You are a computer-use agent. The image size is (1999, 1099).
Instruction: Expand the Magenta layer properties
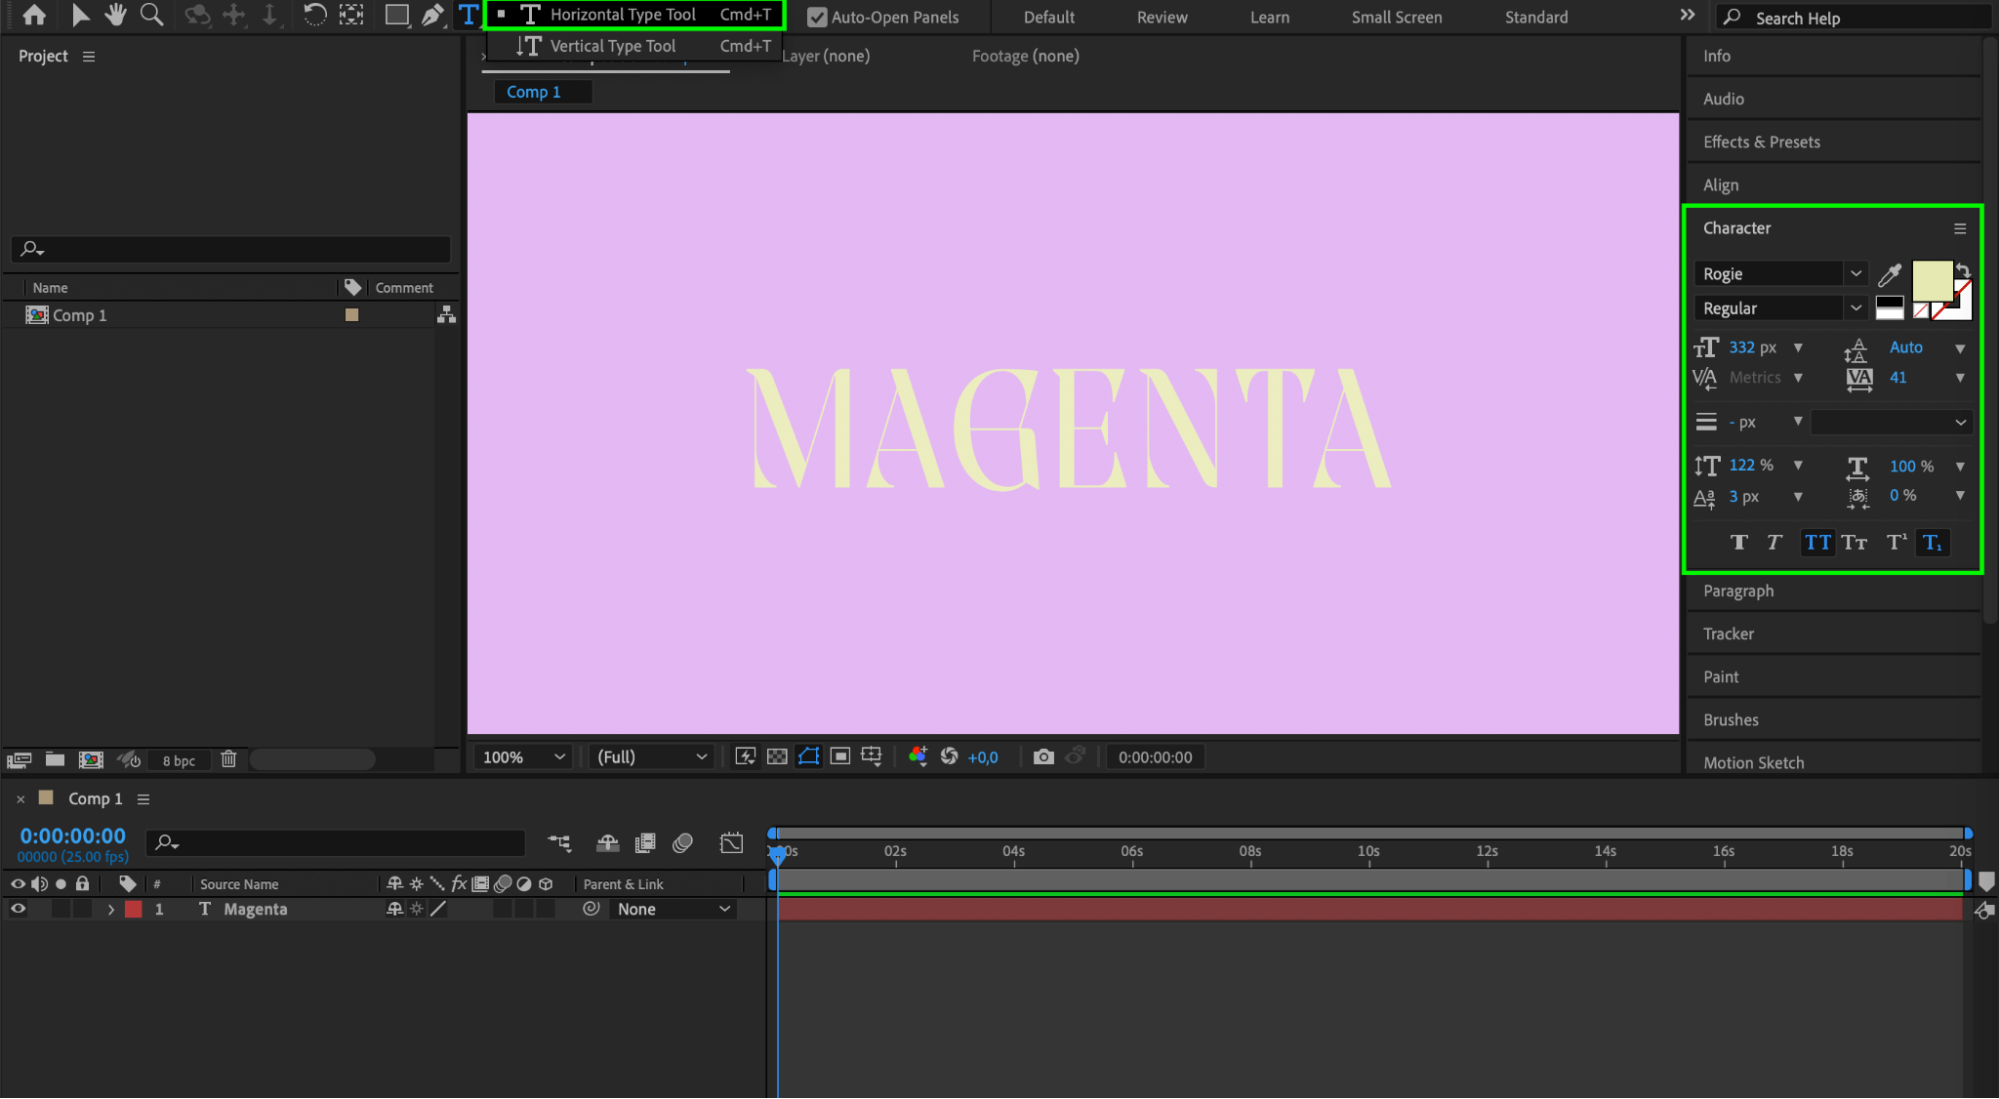[111, 910]
